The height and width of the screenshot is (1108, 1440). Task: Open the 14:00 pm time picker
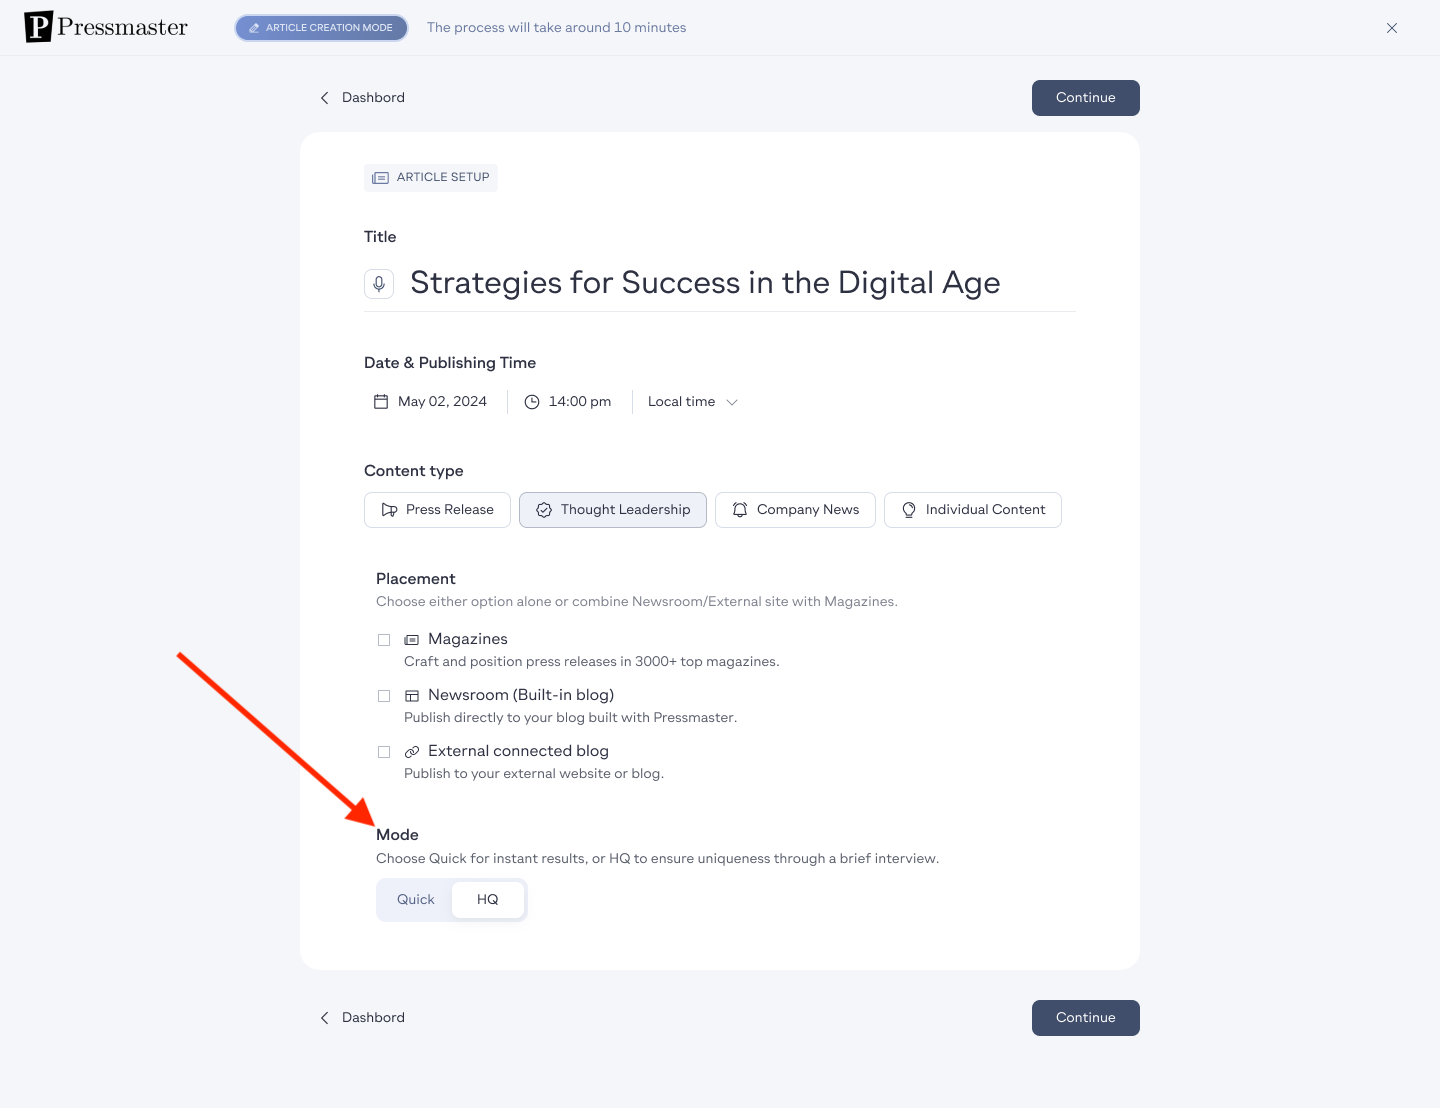[568, 402]
